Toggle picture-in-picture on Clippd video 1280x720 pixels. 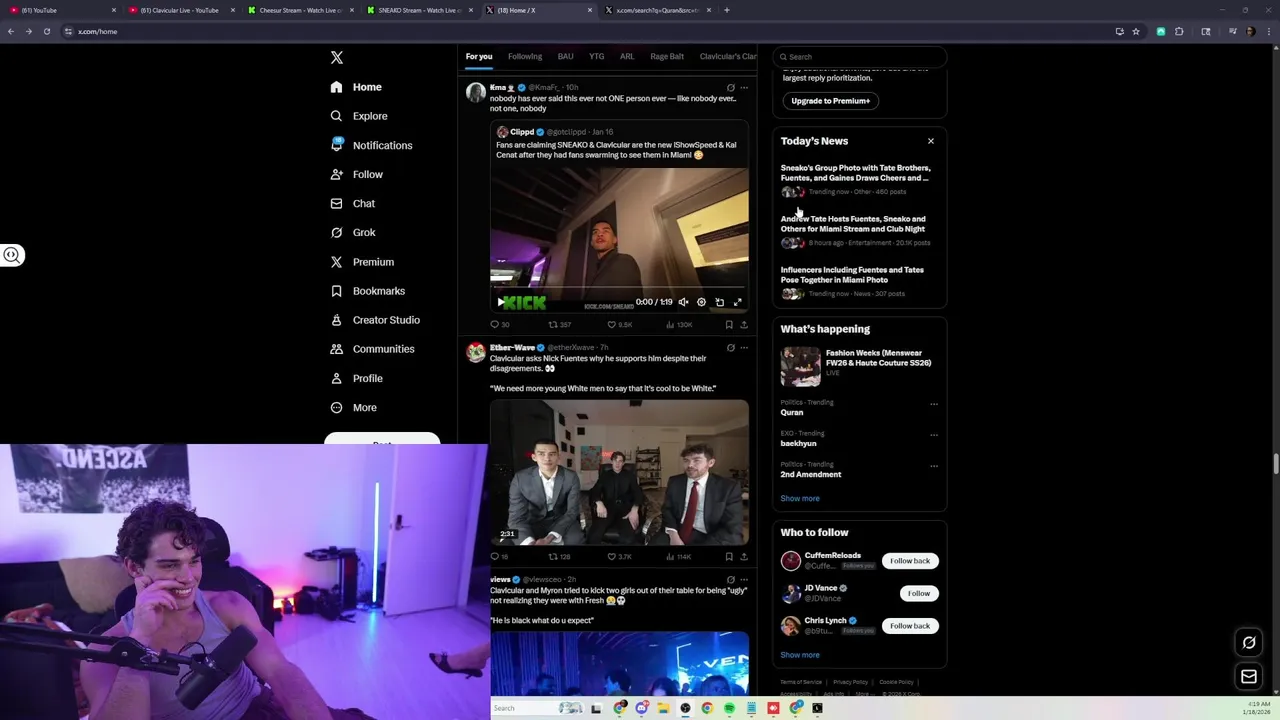(x=719, y=302)
